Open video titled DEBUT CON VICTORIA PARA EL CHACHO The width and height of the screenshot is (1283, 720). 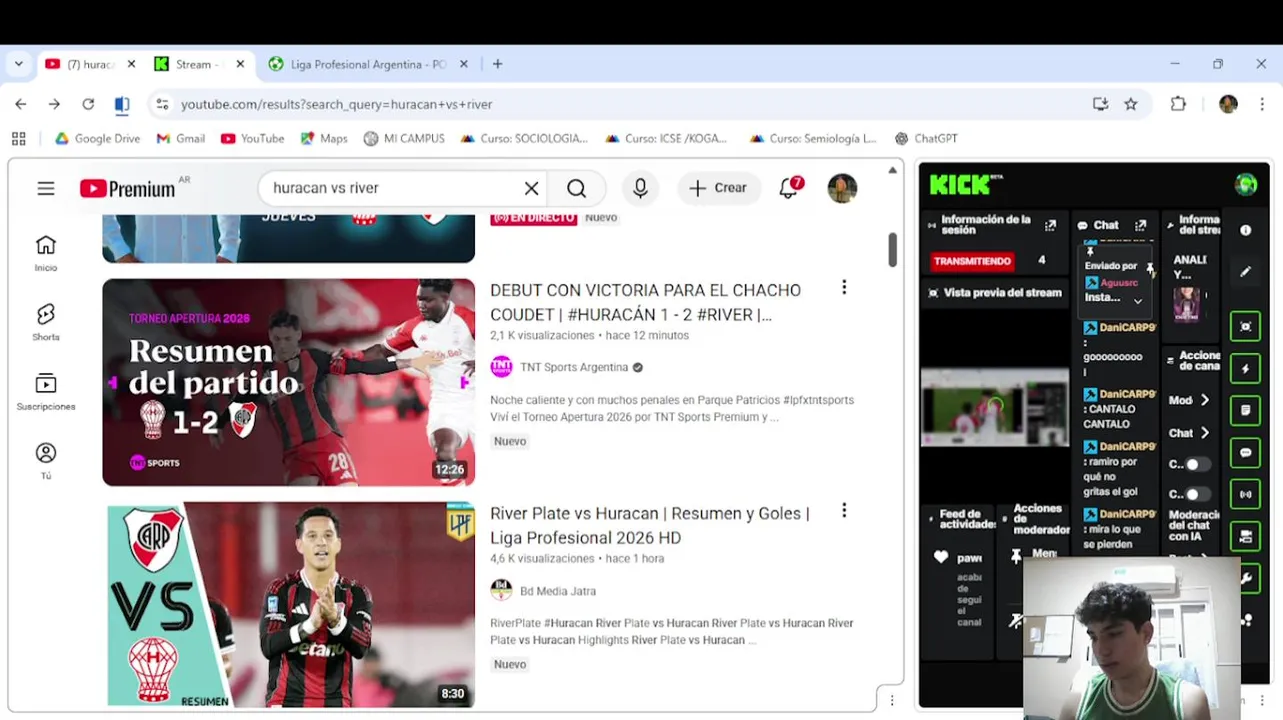coord(646,302)
